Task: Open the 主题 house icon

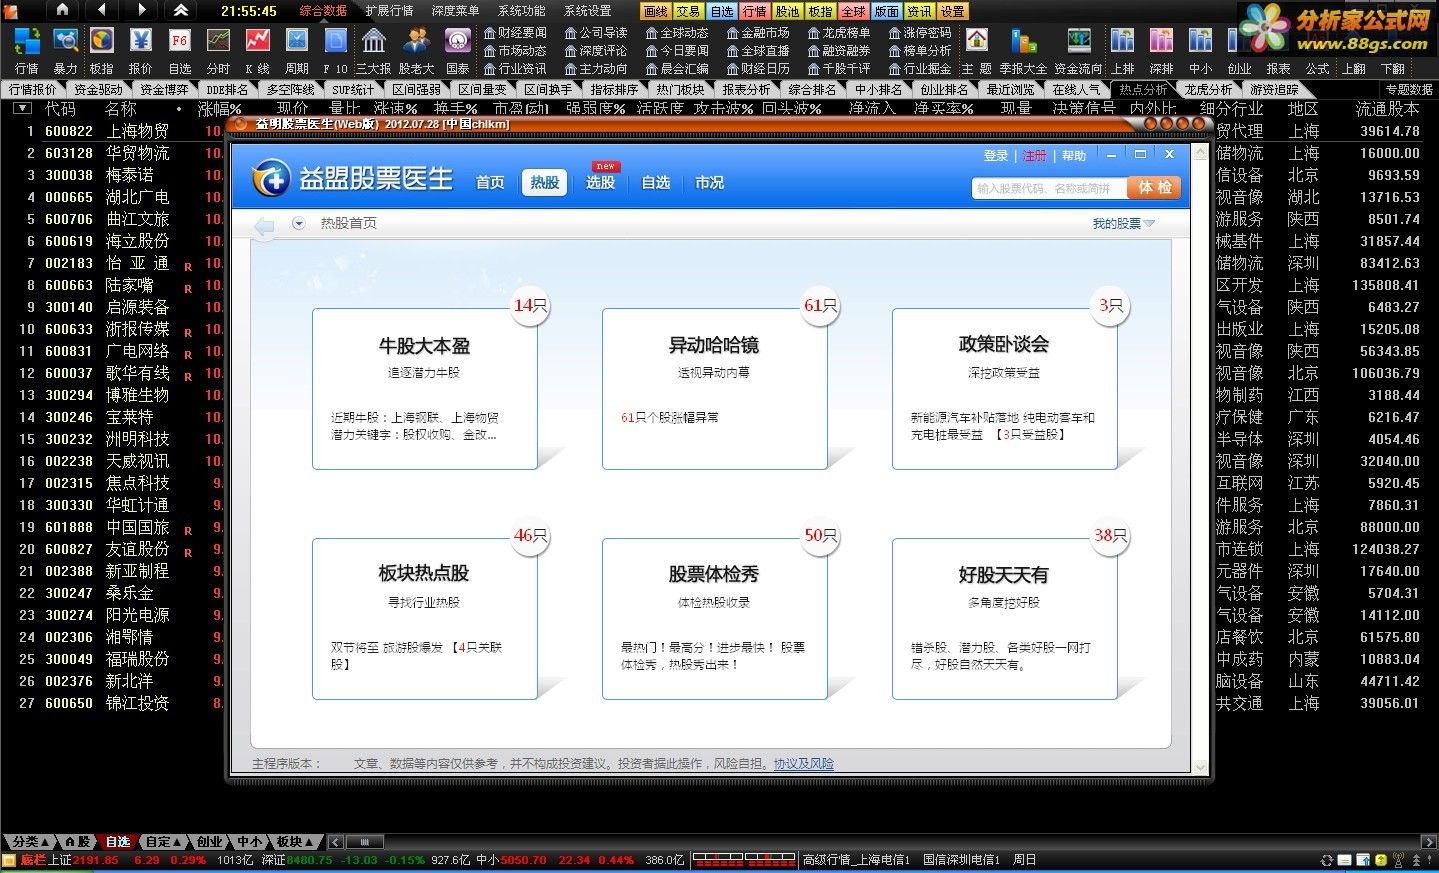Action: (977, 41)
